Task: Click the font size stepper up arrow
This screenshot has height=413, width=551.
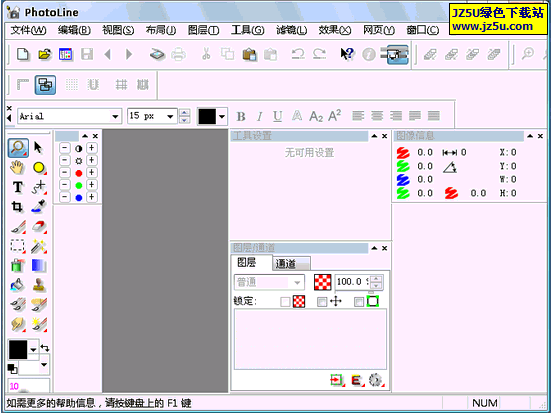Action: (x=184, y=113)
